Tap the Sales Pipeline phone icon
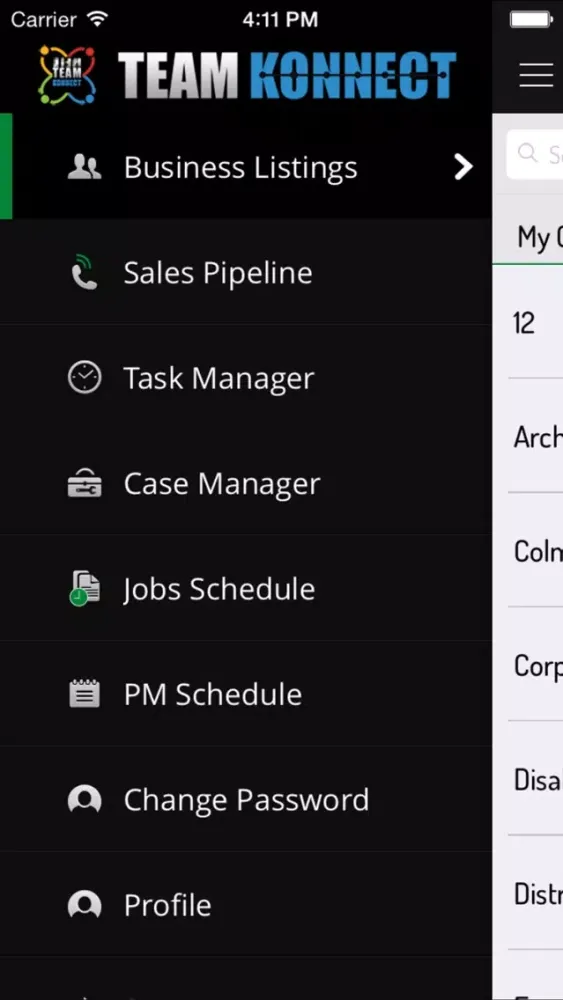563x1000 pixels. 84,272
